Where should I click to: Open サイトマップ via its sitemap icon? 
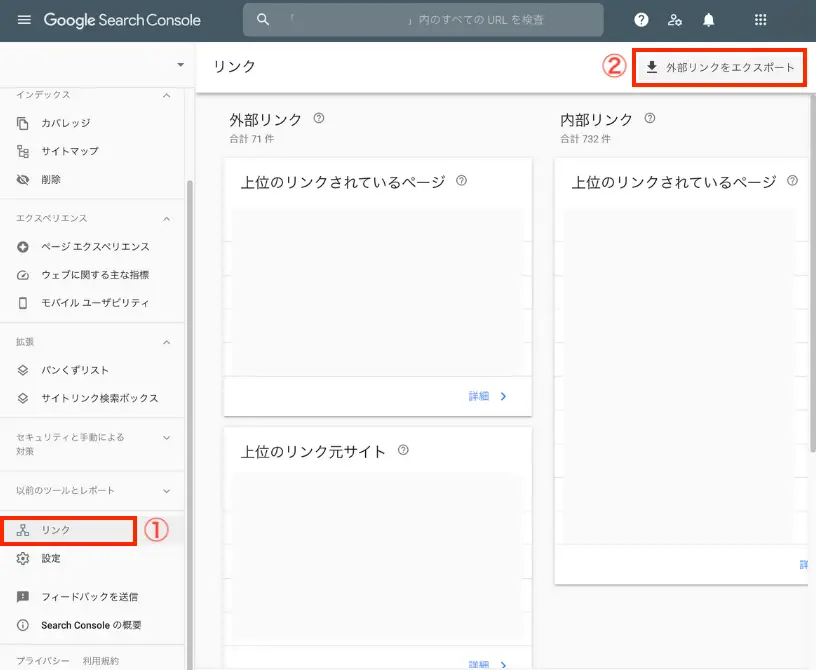pos(23,150)
